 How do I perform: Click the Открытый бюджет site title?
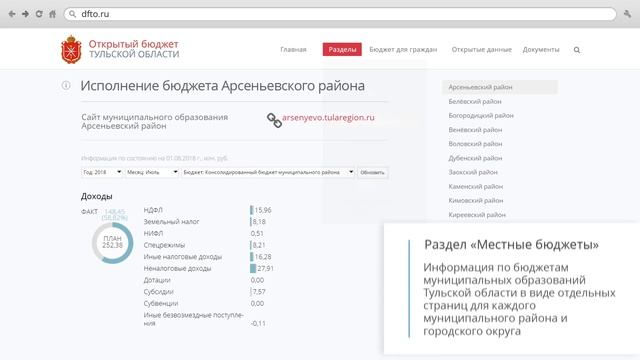coord(133,44)
